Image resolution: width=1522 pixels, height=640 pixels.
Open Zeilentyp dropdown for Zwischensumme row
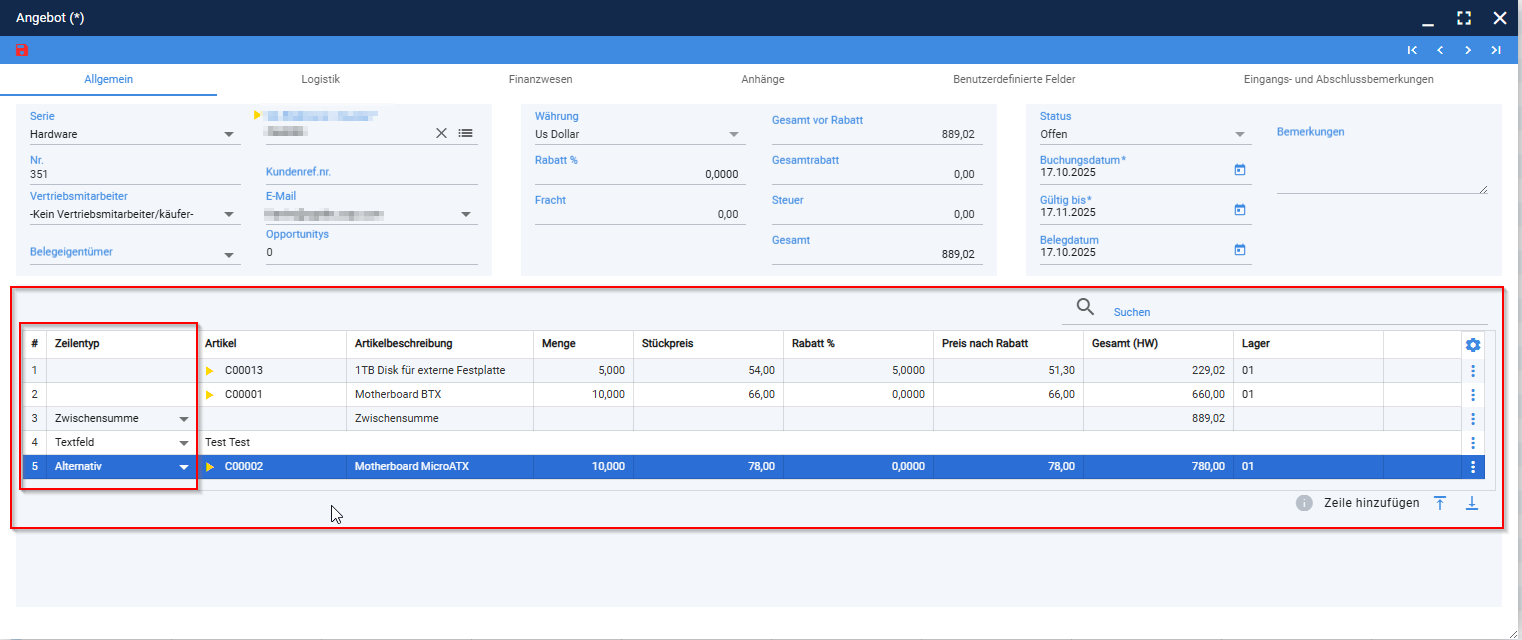pyautogui.click(x=184, y=419)
